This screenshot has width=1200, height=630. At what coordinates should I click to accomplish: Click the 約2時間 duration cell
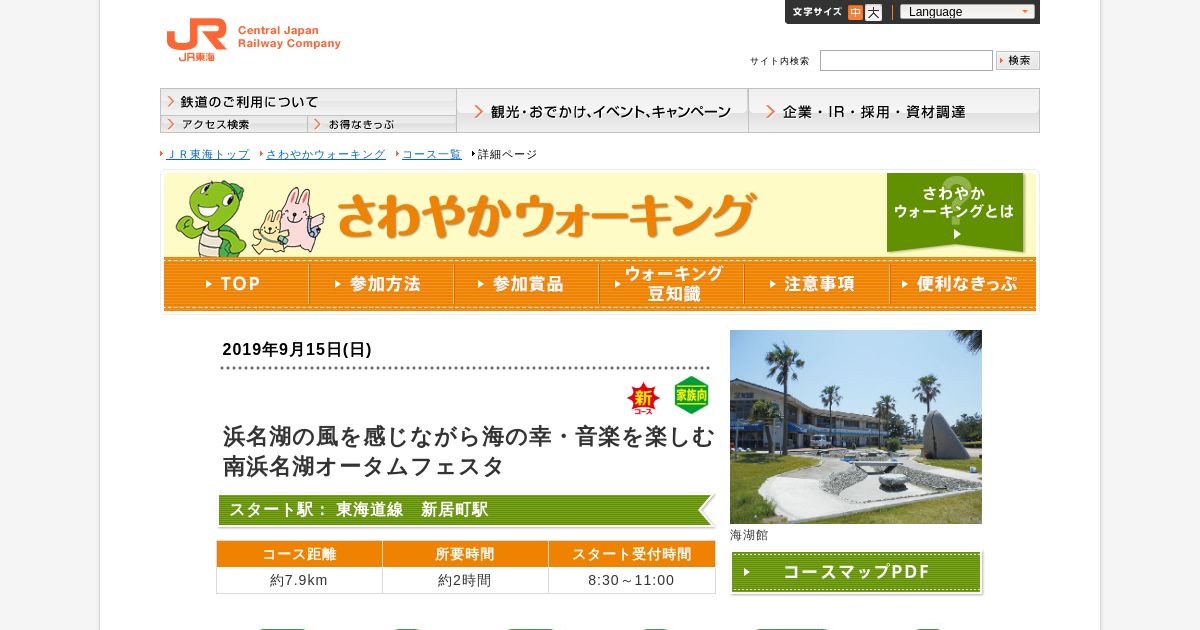(465, 580)
